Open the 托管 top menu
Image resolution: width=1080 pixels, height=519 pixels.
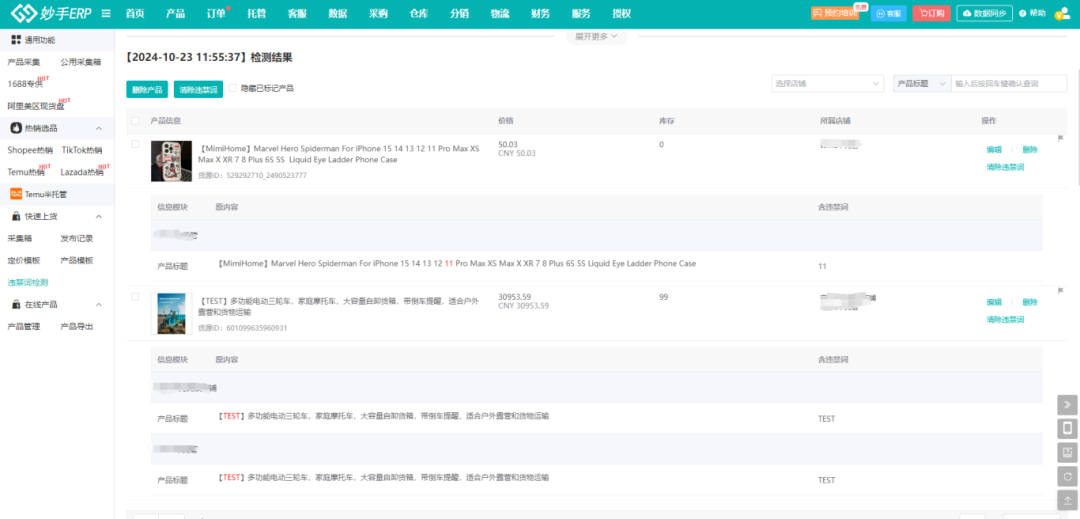tap(257, 14)
